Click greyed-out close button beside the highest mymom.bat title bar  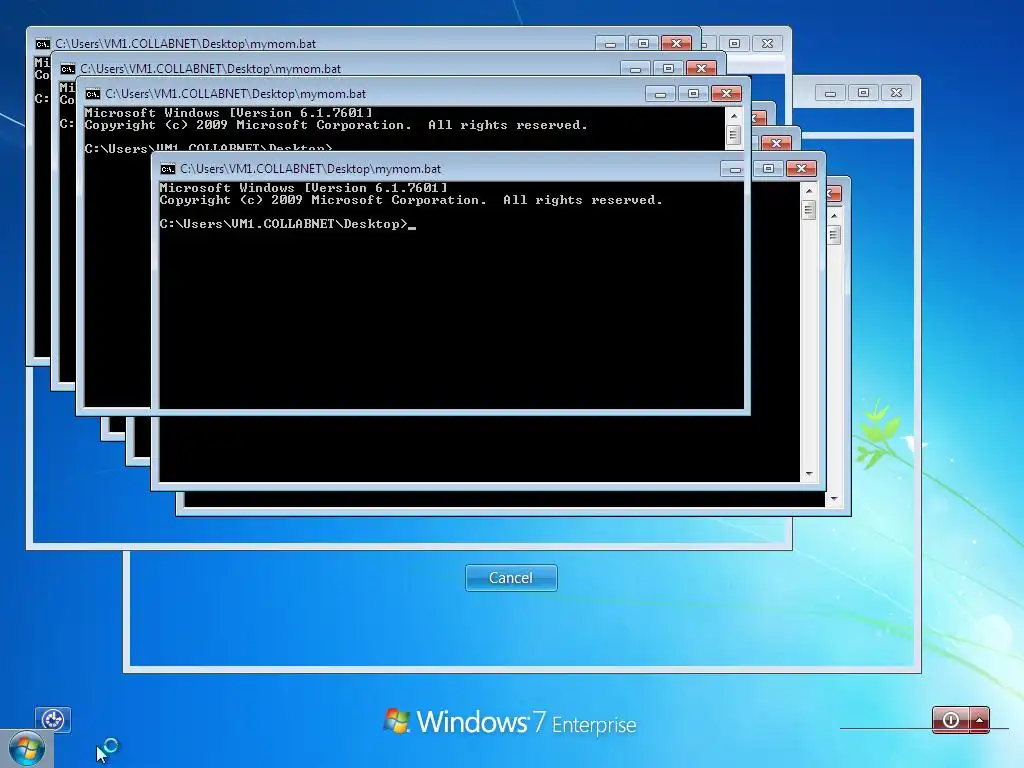click(x=767, y=44)
